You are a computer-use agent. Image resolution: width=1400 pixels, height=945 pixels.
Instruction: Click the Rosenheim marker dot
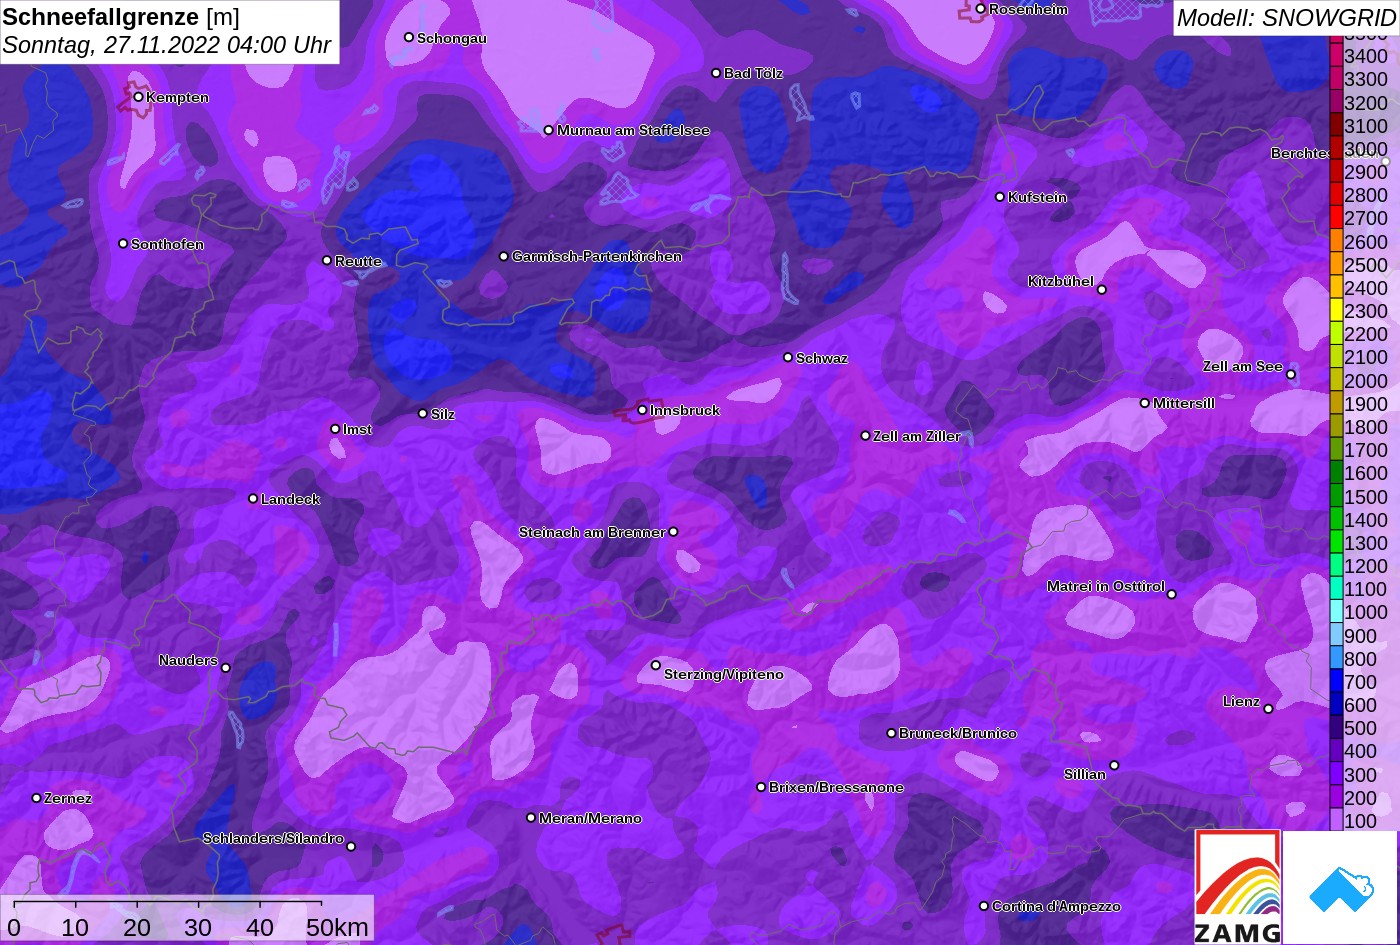click(980, 9)
